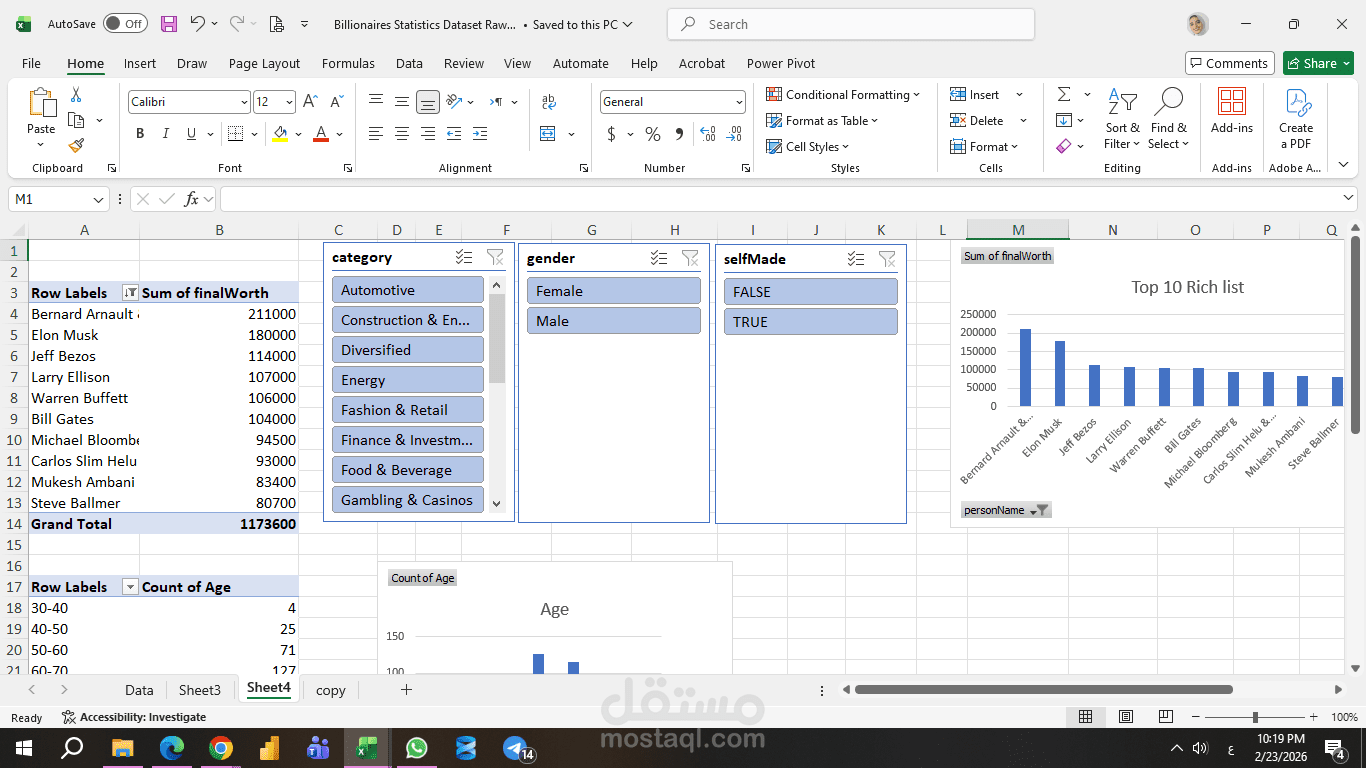Click the Increase Decimal icon
Image resolution: width=1366 pixels, height=768 pixels.
click(x=708, y=134)
